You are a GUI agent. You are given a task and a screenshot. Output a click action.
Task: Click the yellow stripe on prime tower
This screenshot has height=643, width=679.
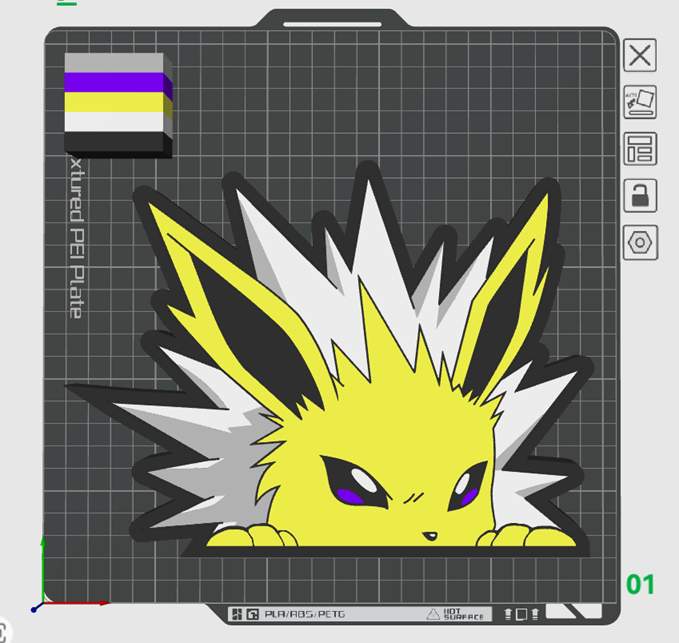coord(114,104)
